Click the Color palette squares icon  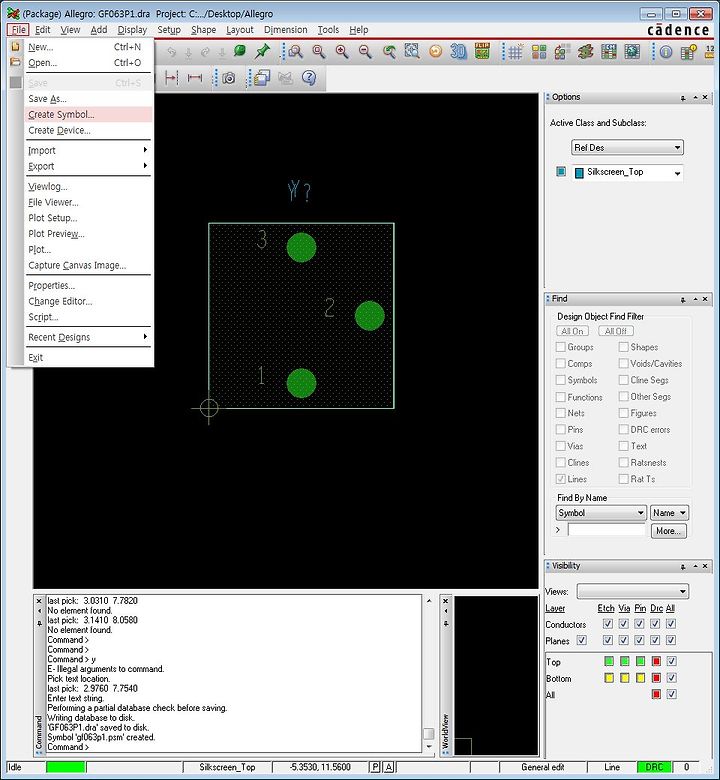(539, 52)
